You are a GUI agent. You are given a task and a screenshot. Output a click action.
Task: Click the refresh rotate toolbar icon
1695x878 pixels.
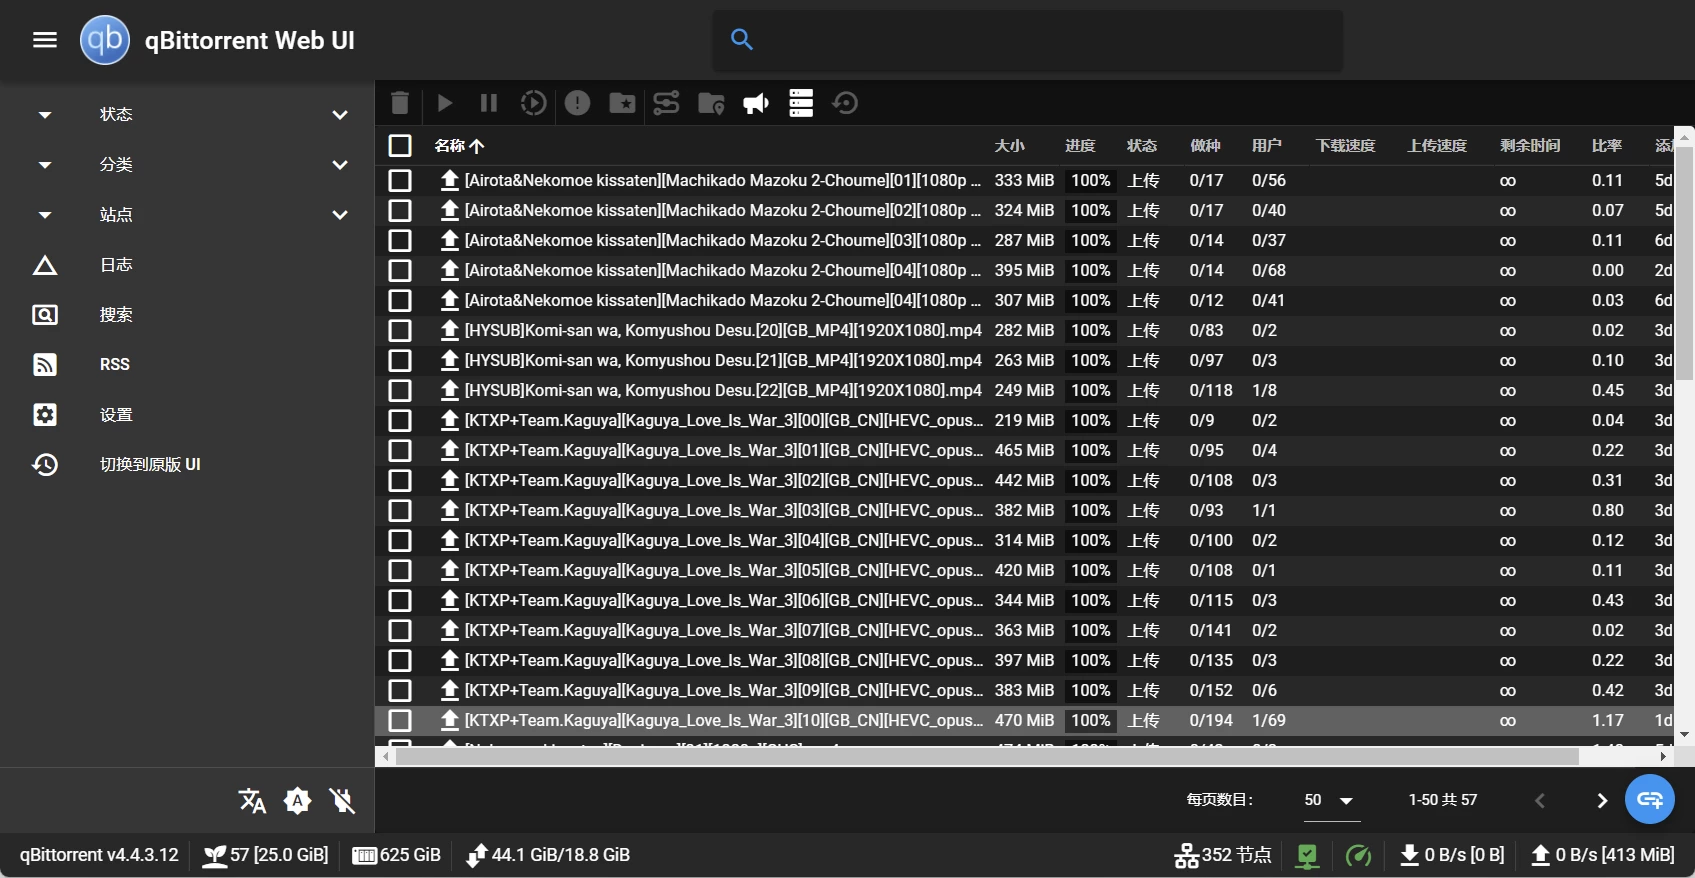(845, 103)
